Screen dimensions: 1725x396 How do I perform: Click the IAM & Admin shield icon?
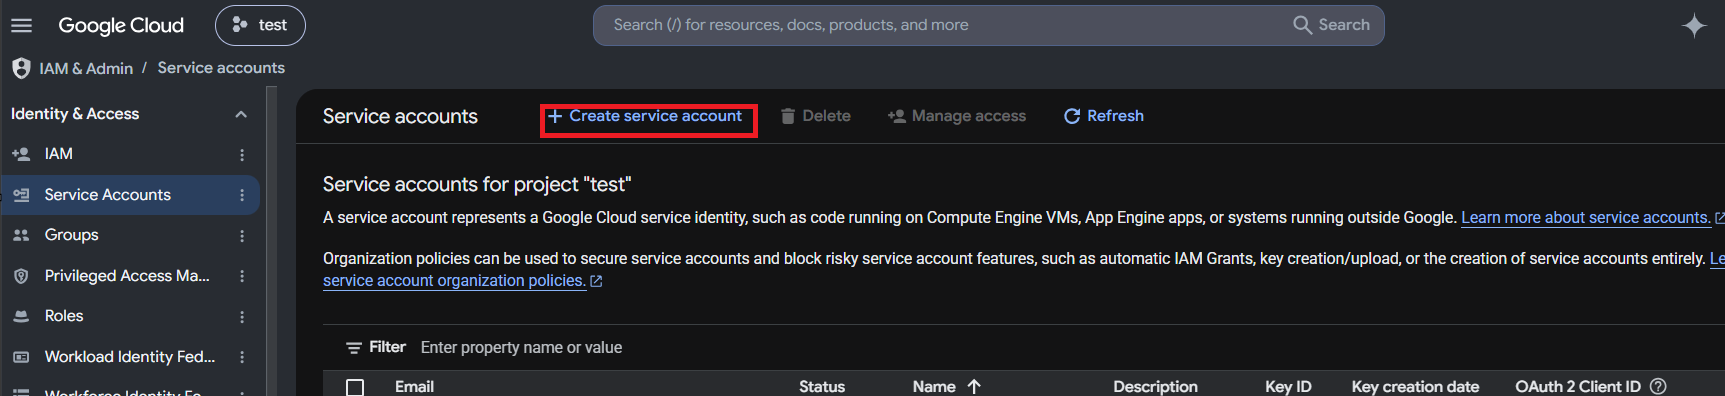(x=21, y=68)
